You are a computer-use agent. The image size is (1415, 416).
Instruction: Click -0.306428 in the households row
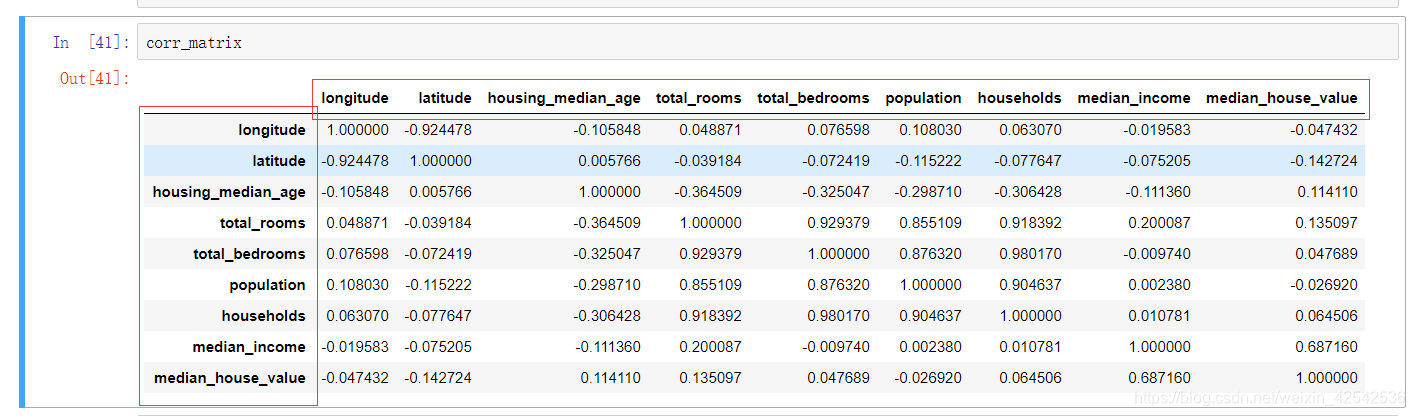click(x=607, y=316)
